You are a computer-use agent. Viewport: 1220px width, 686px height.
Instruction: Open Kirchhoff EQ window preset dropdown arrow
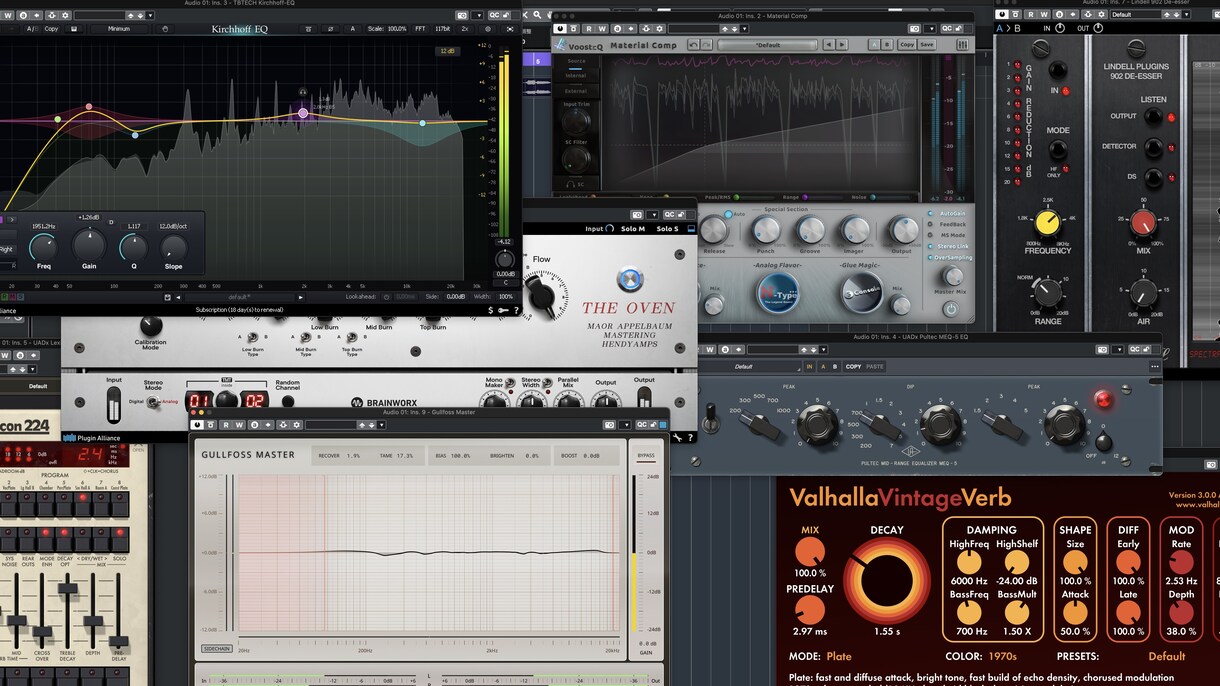coord(150,15)
